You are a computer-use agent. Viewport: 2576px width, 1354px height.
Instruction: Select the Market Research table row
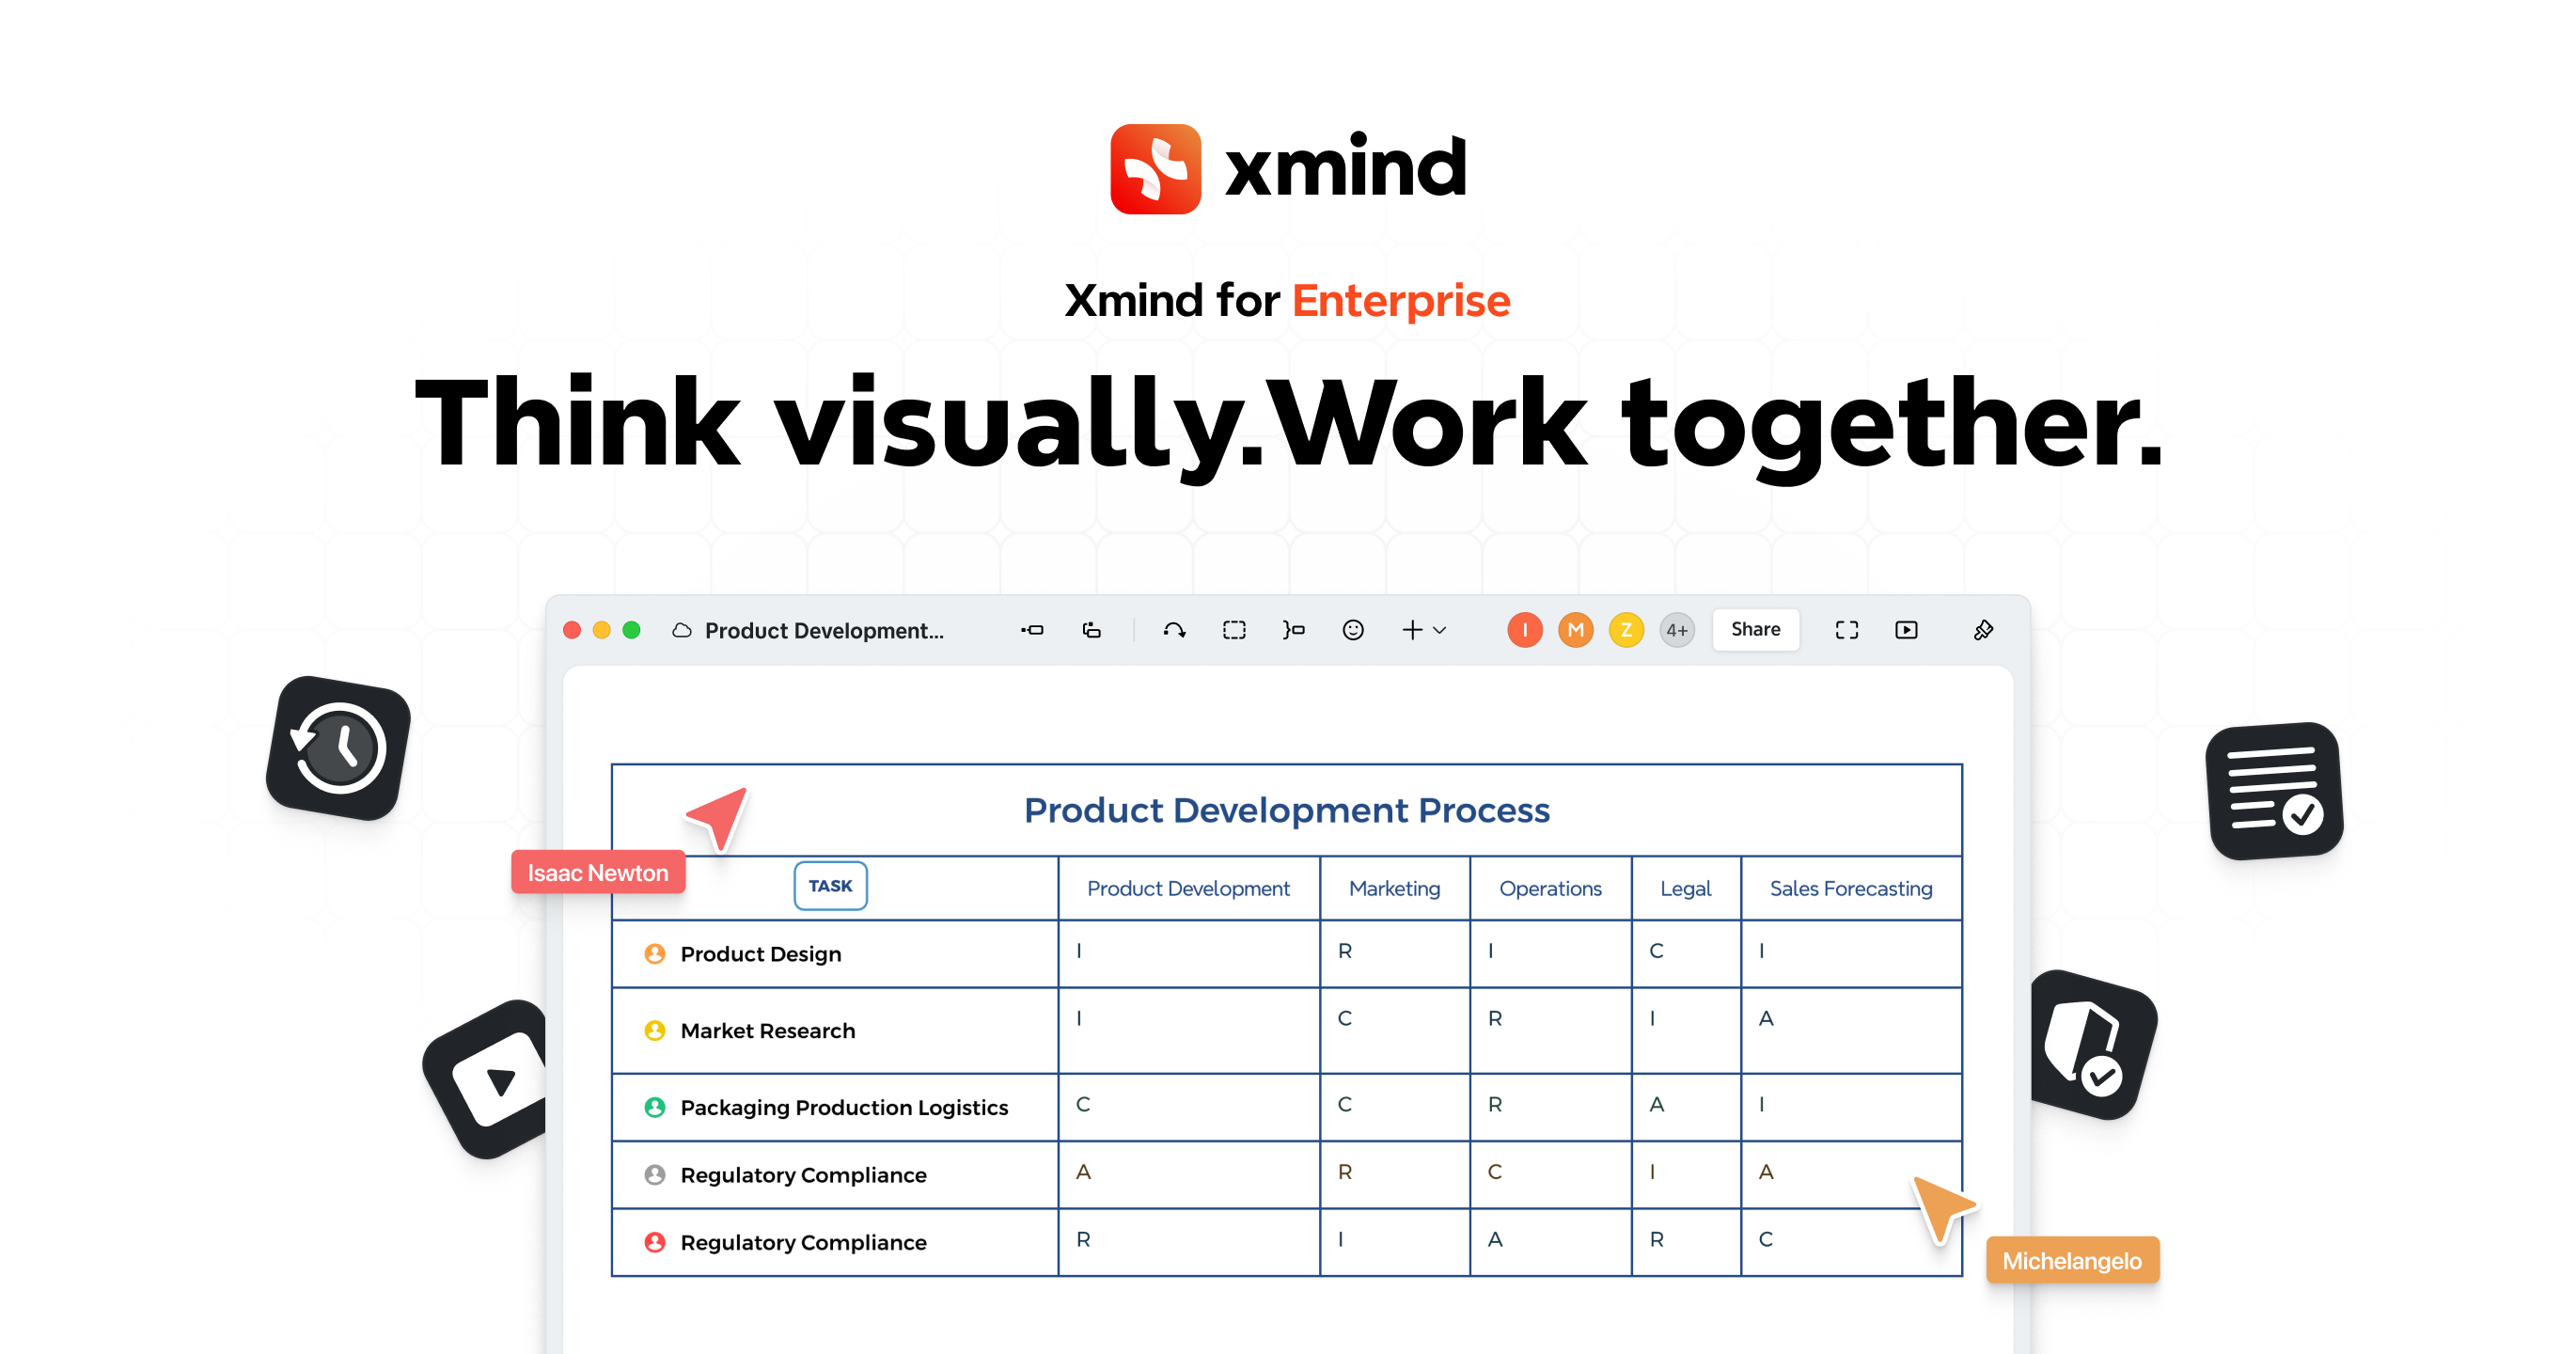coord(767,1030)
